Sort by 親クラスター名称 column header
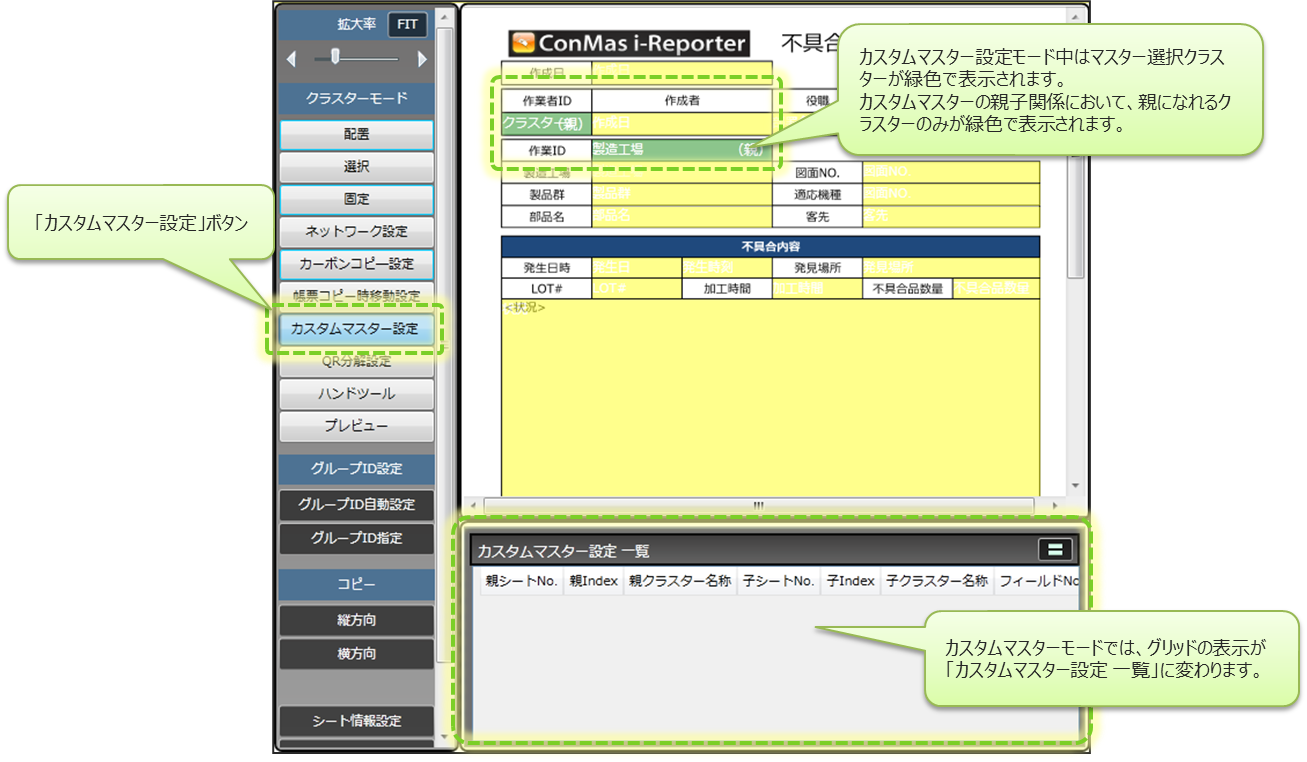 pyautogui.click(x=679, y=581)
